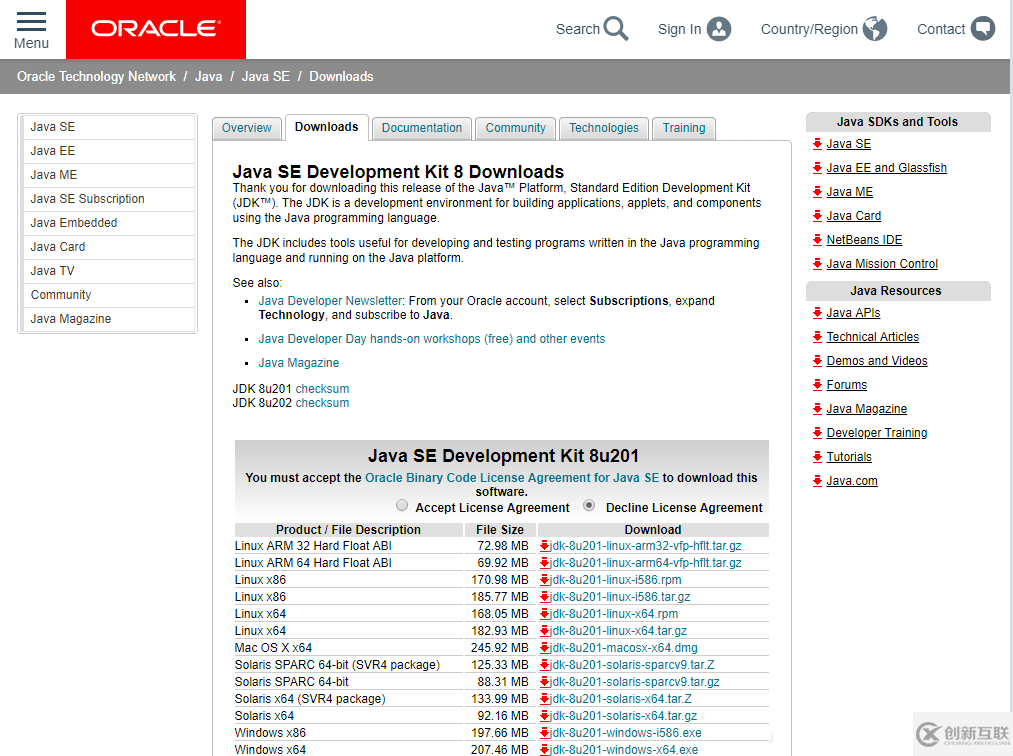Viewport: 1013px width, 756px height.
Task: Open Java Embedded in left sidebar
Action: [74, 223]
